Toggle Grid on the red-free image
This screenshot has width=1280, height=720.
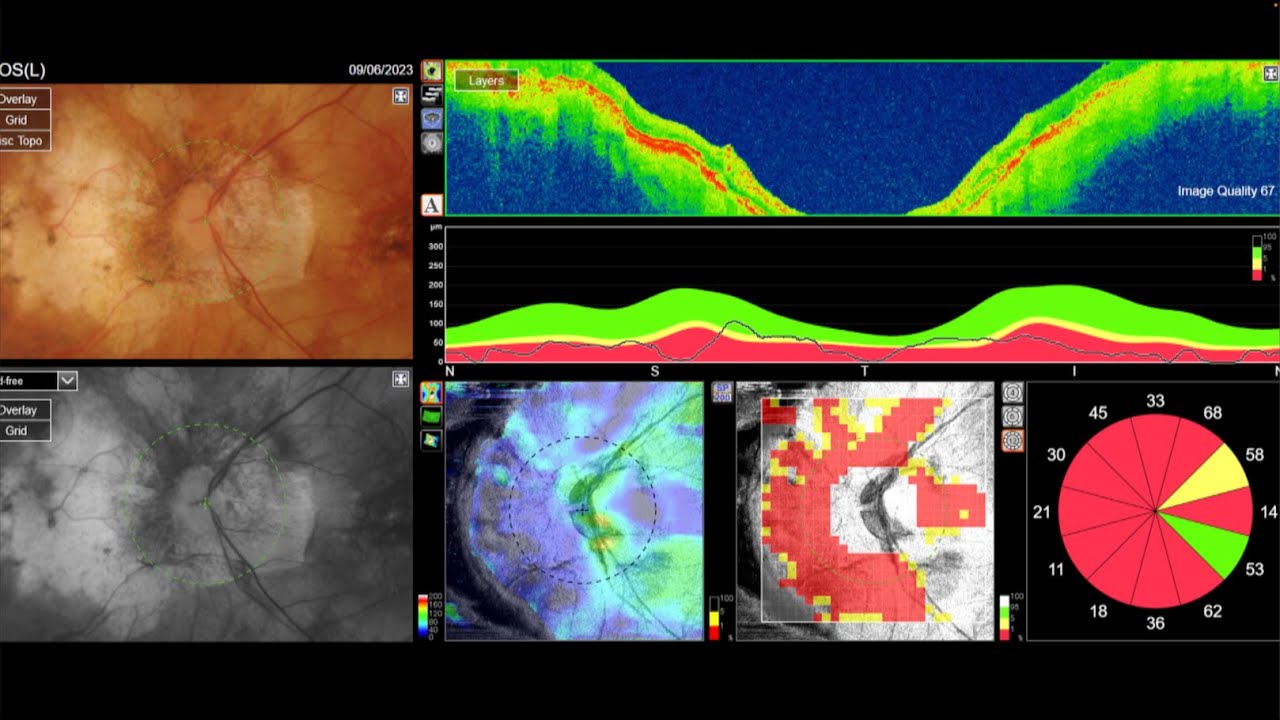(x=23, y=431)
